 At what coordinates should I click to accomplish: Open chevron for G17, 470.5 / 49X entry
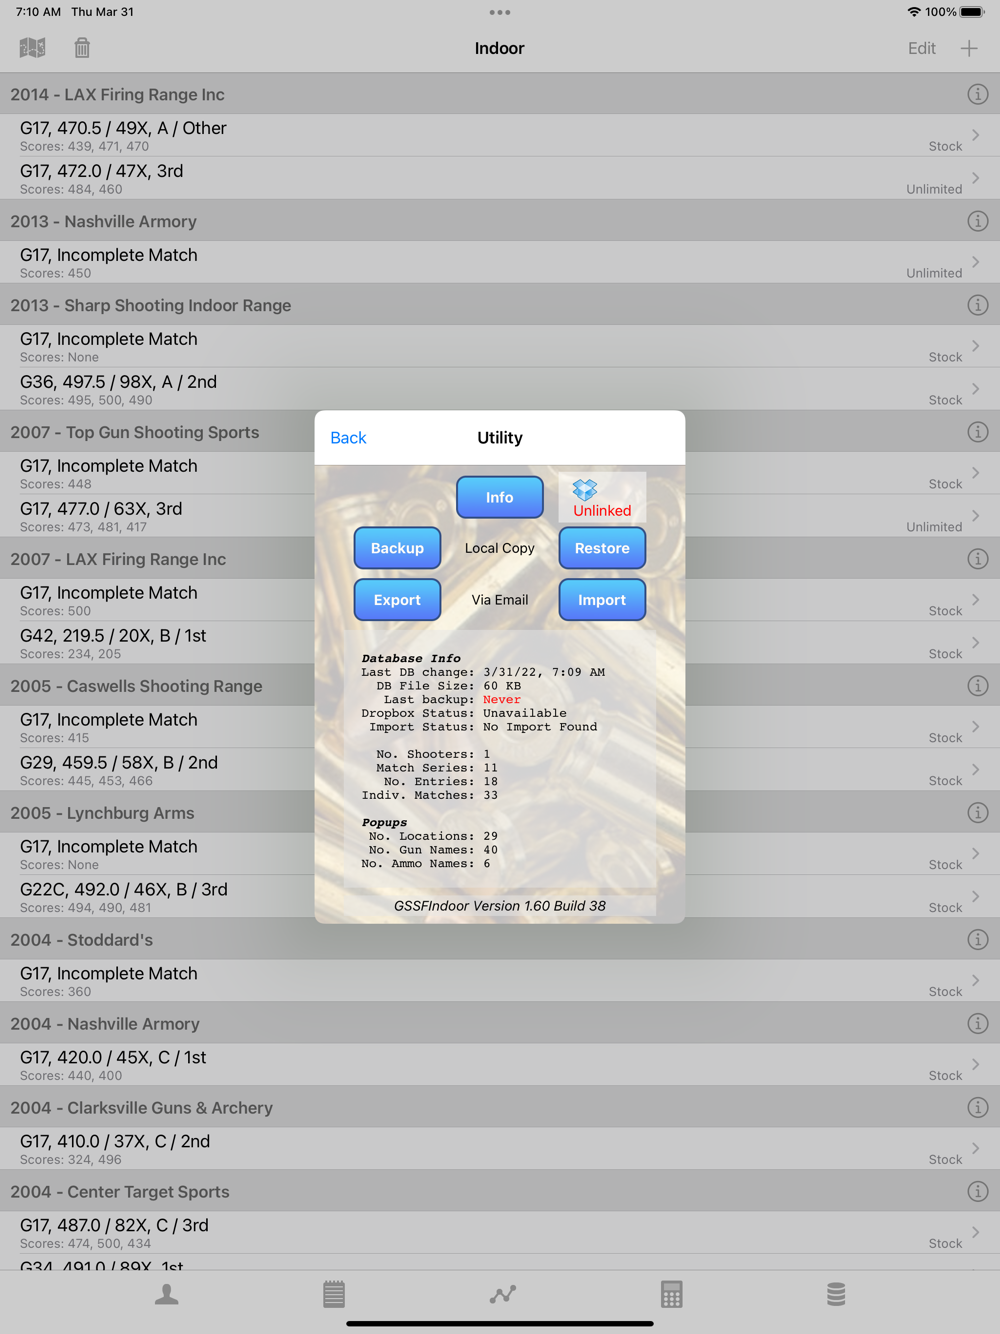coord(975,135)
